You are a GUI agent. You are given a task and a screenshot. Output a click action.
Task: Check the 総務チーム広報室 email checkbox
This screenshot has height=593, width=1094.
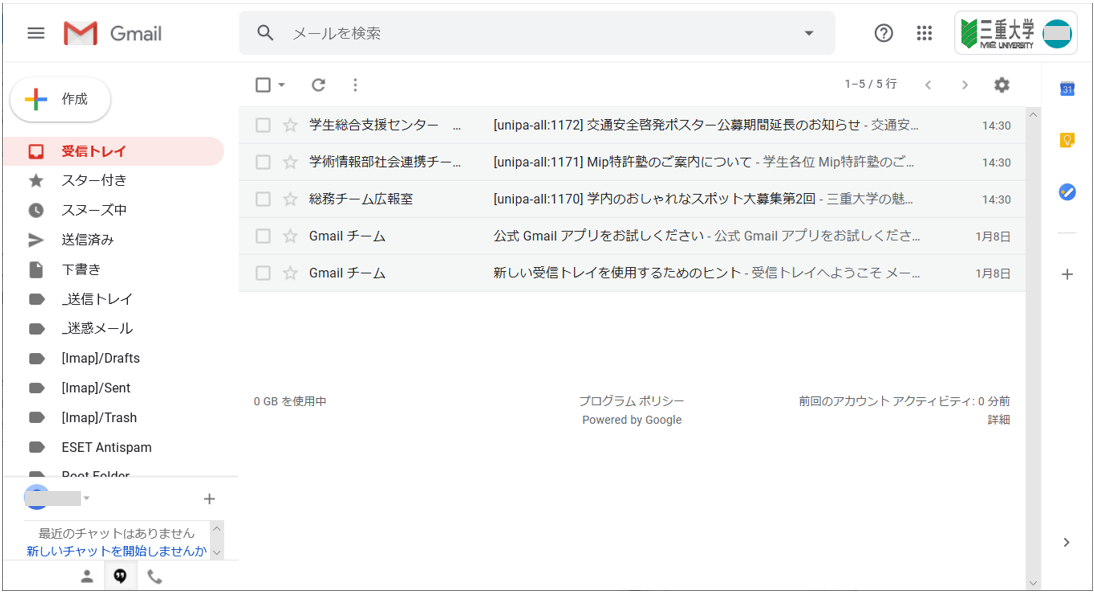[263, 199]
